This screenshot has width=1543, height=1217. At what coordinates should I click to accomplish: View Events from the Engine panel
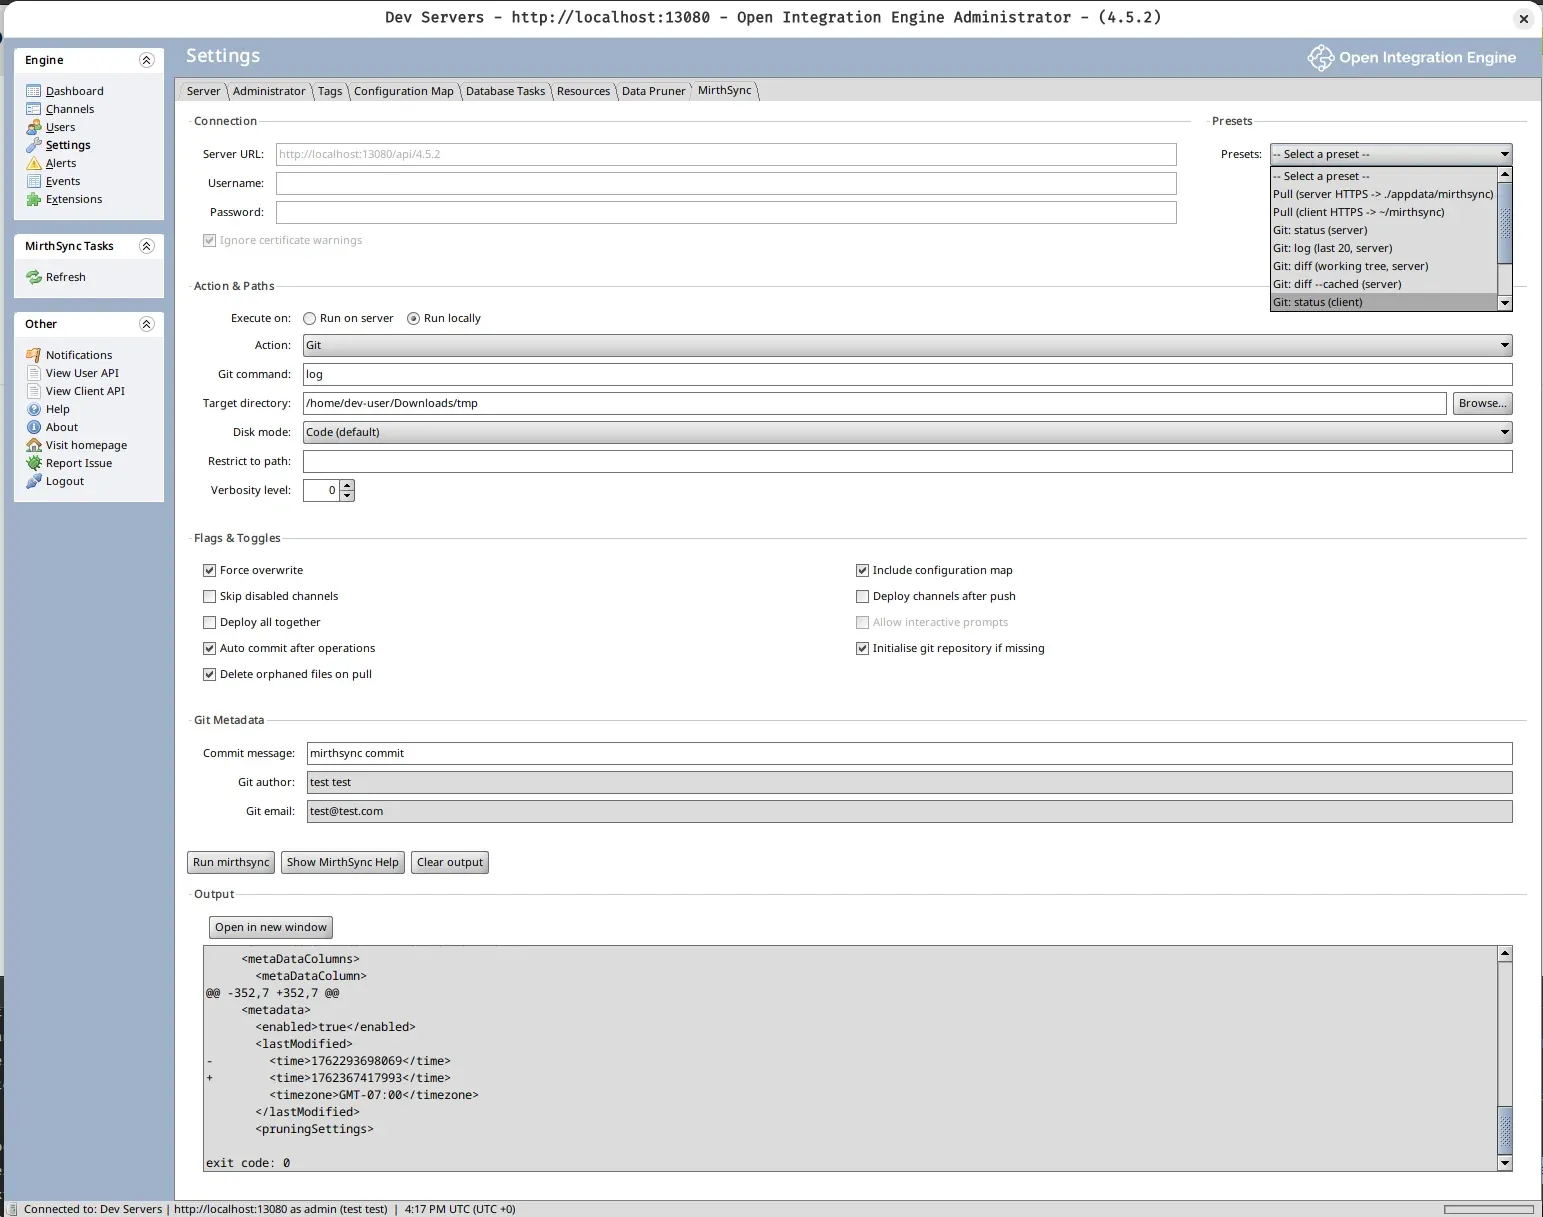click(62, 181)
